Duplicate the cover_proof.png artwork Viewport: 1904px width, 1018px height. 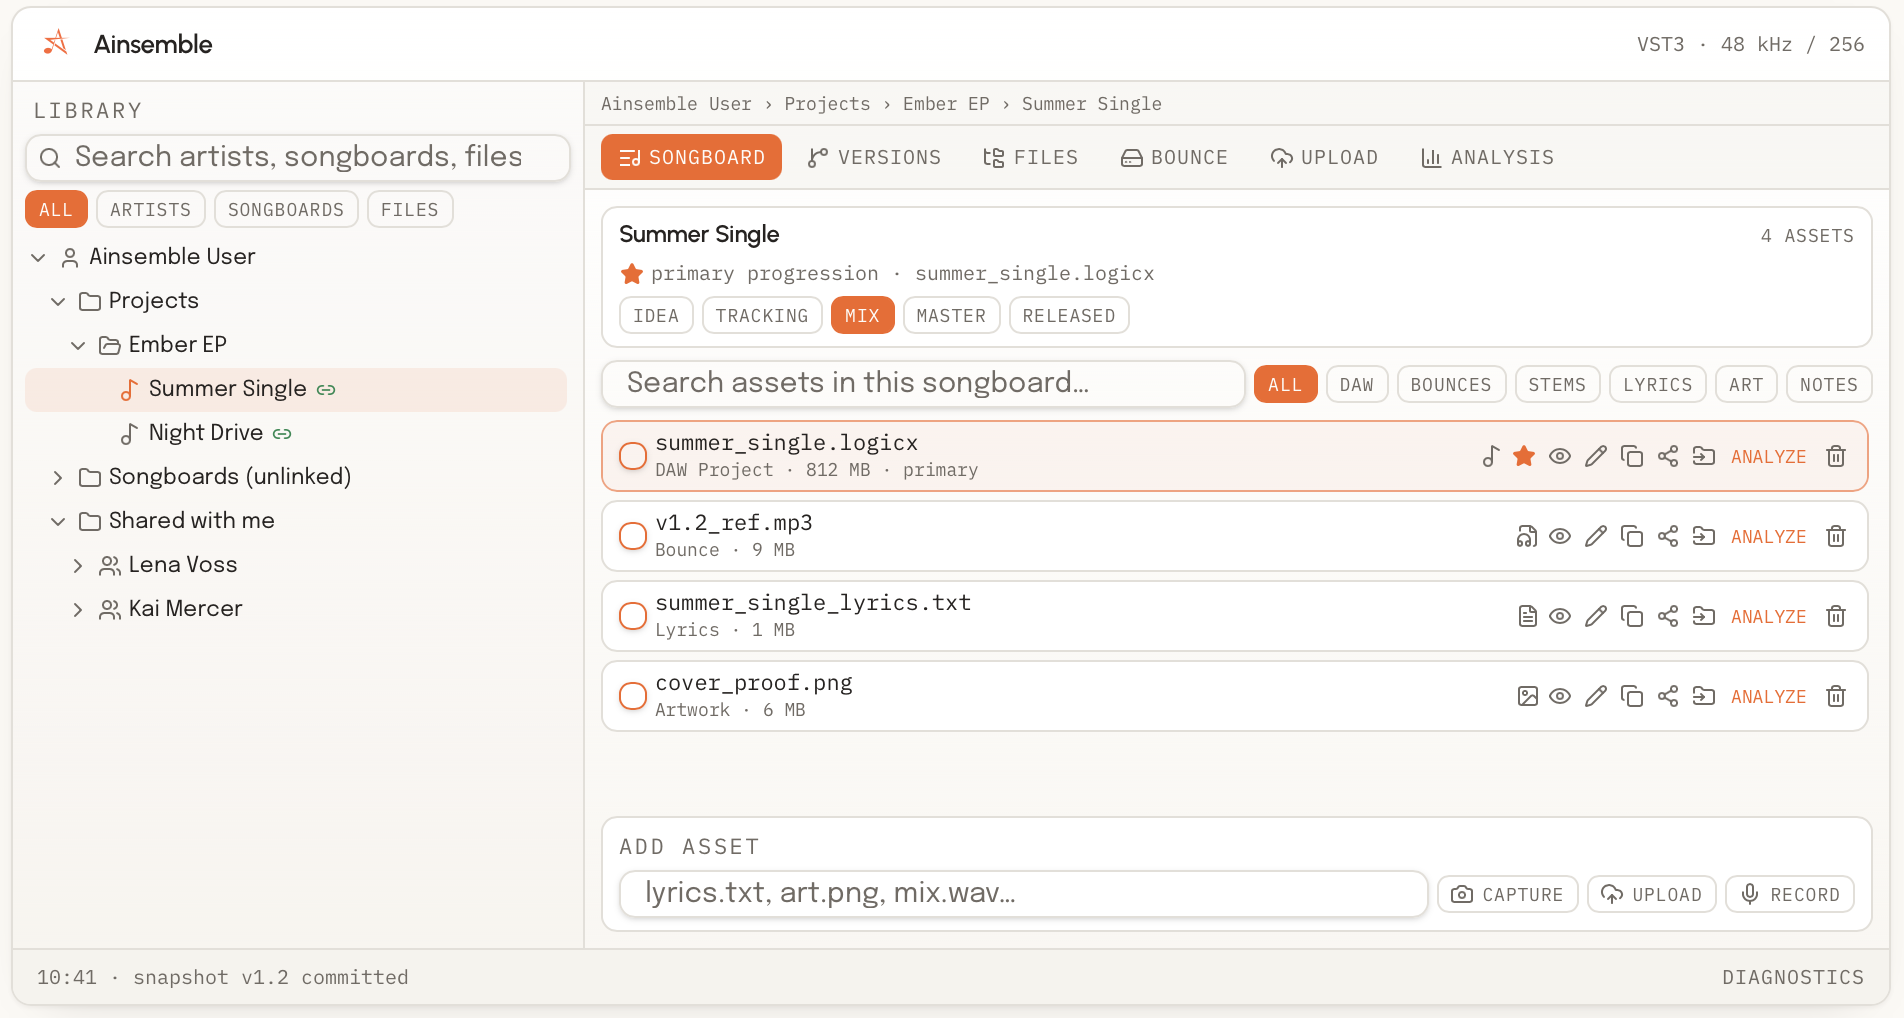click(1632, 697)
